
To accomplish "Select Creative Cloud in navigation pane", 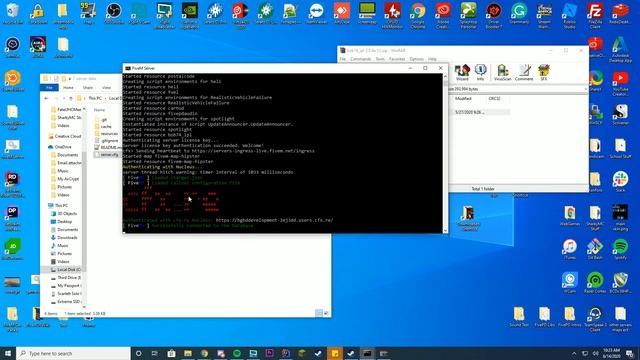I will coord(64,136).
